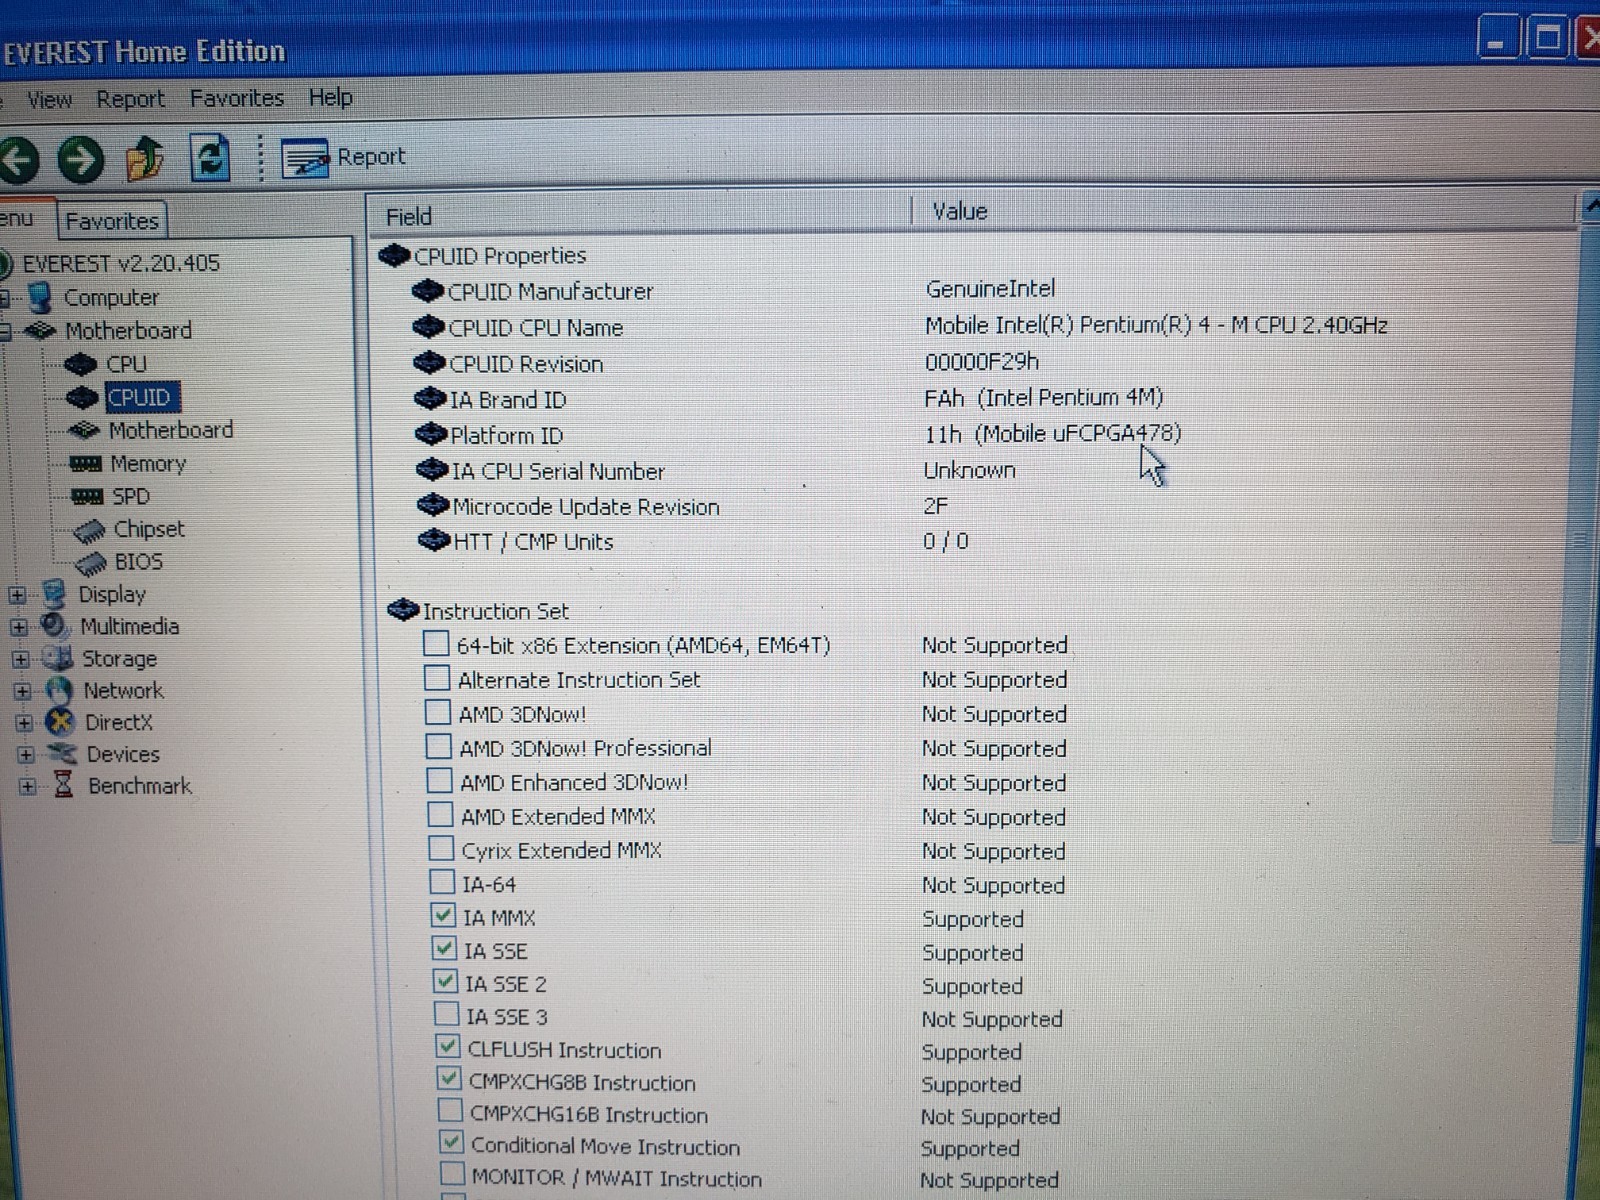Select the DirectX icon
1600x1200 pixels.
point(61,722)
